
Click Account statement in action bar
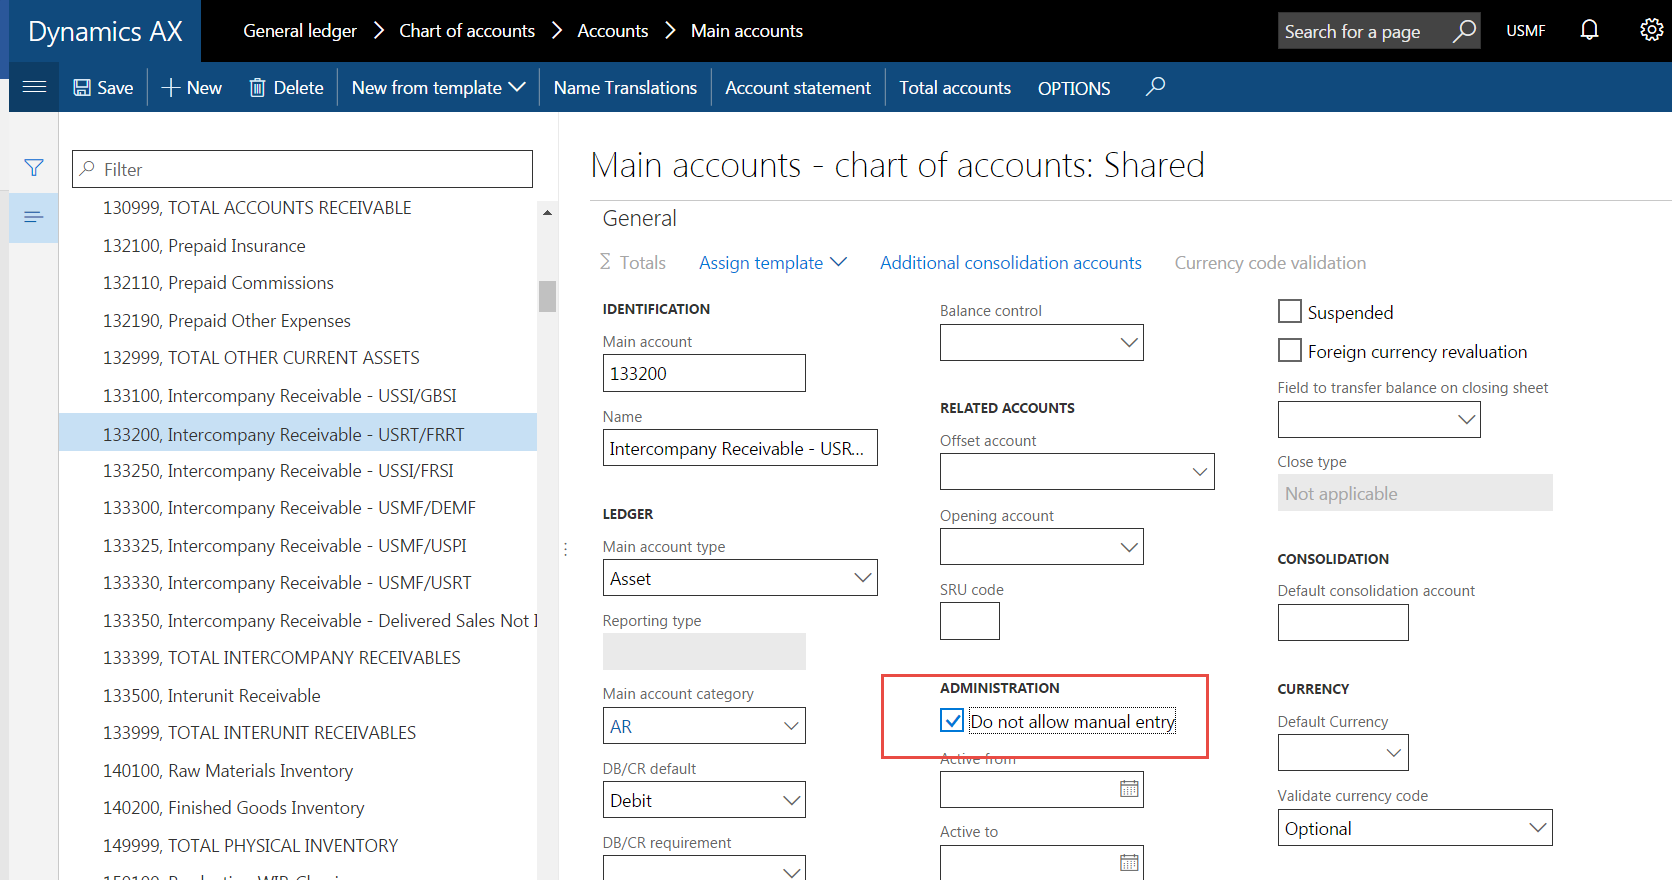(x=797, y=88)
